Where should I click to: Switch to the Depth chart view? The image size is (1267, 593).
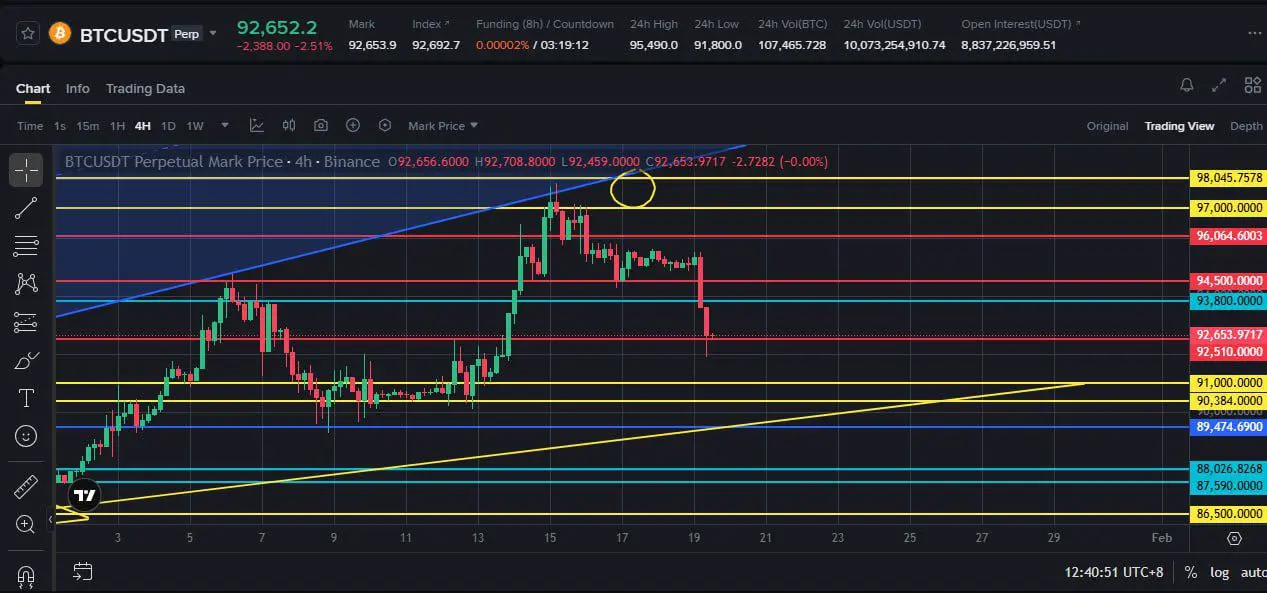(x=1246, y=126)
